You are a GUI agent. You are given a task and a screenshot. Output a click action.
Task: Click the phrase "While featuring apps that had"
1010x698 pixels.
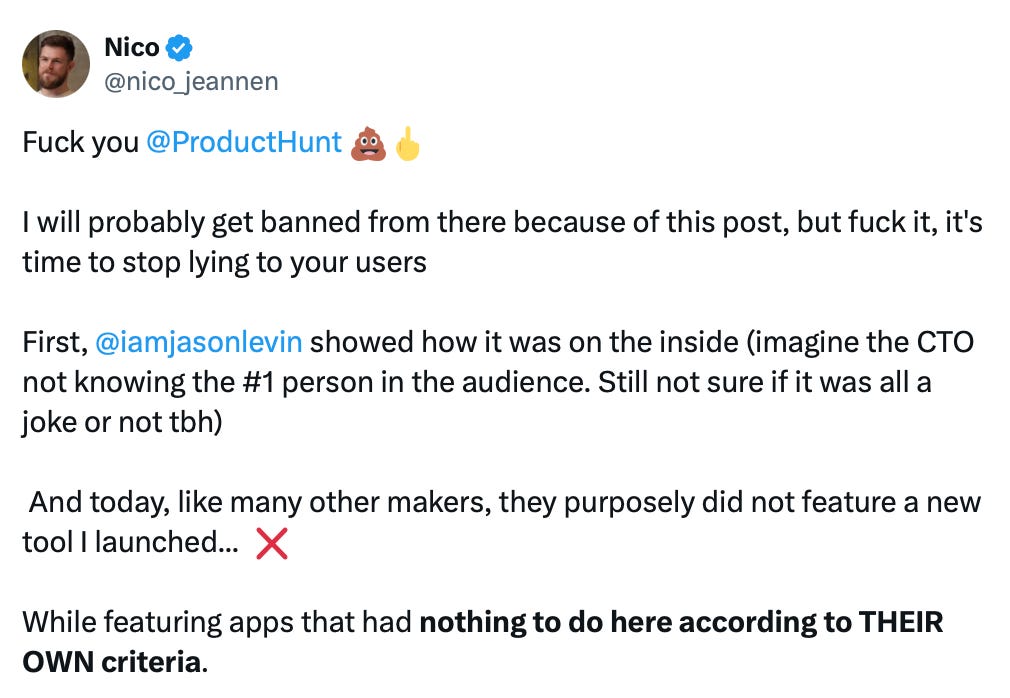217,622
